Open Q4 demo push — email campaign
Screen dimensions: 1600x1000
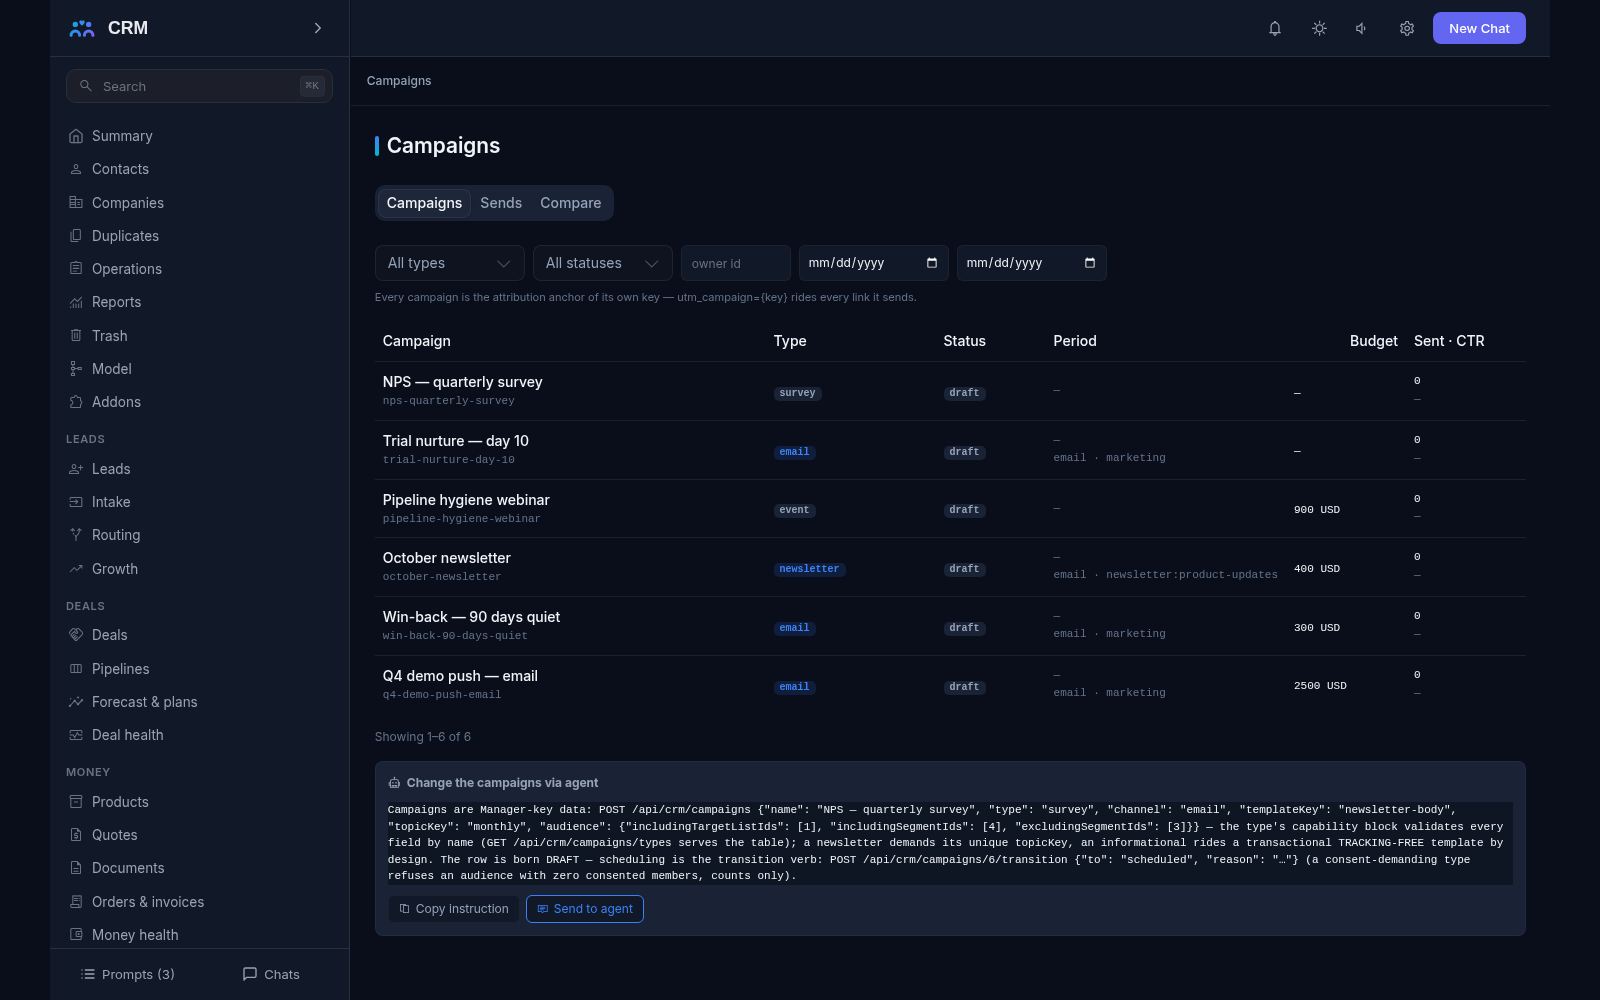460,676
